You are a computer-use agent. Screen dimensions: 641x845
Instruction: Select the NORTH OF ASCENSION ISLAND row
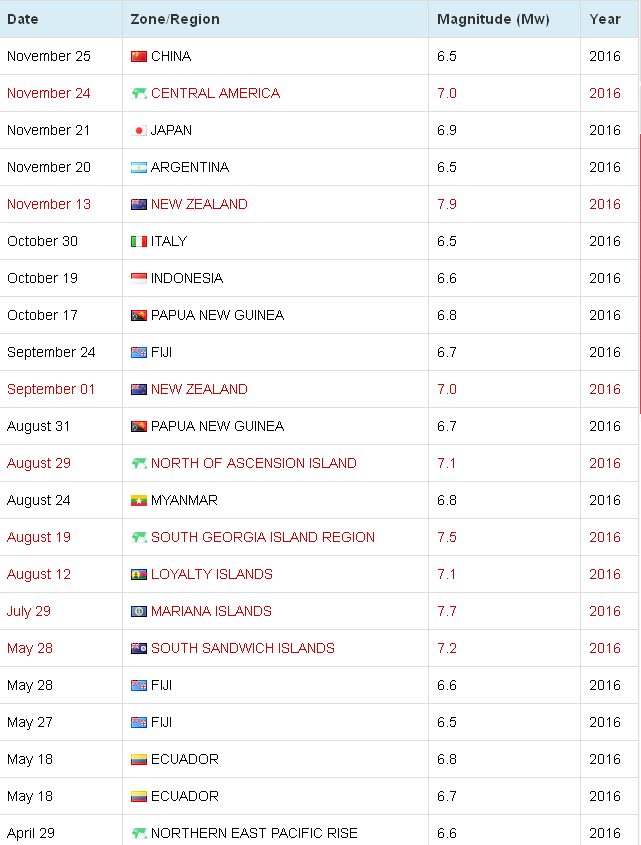(319, 463)
